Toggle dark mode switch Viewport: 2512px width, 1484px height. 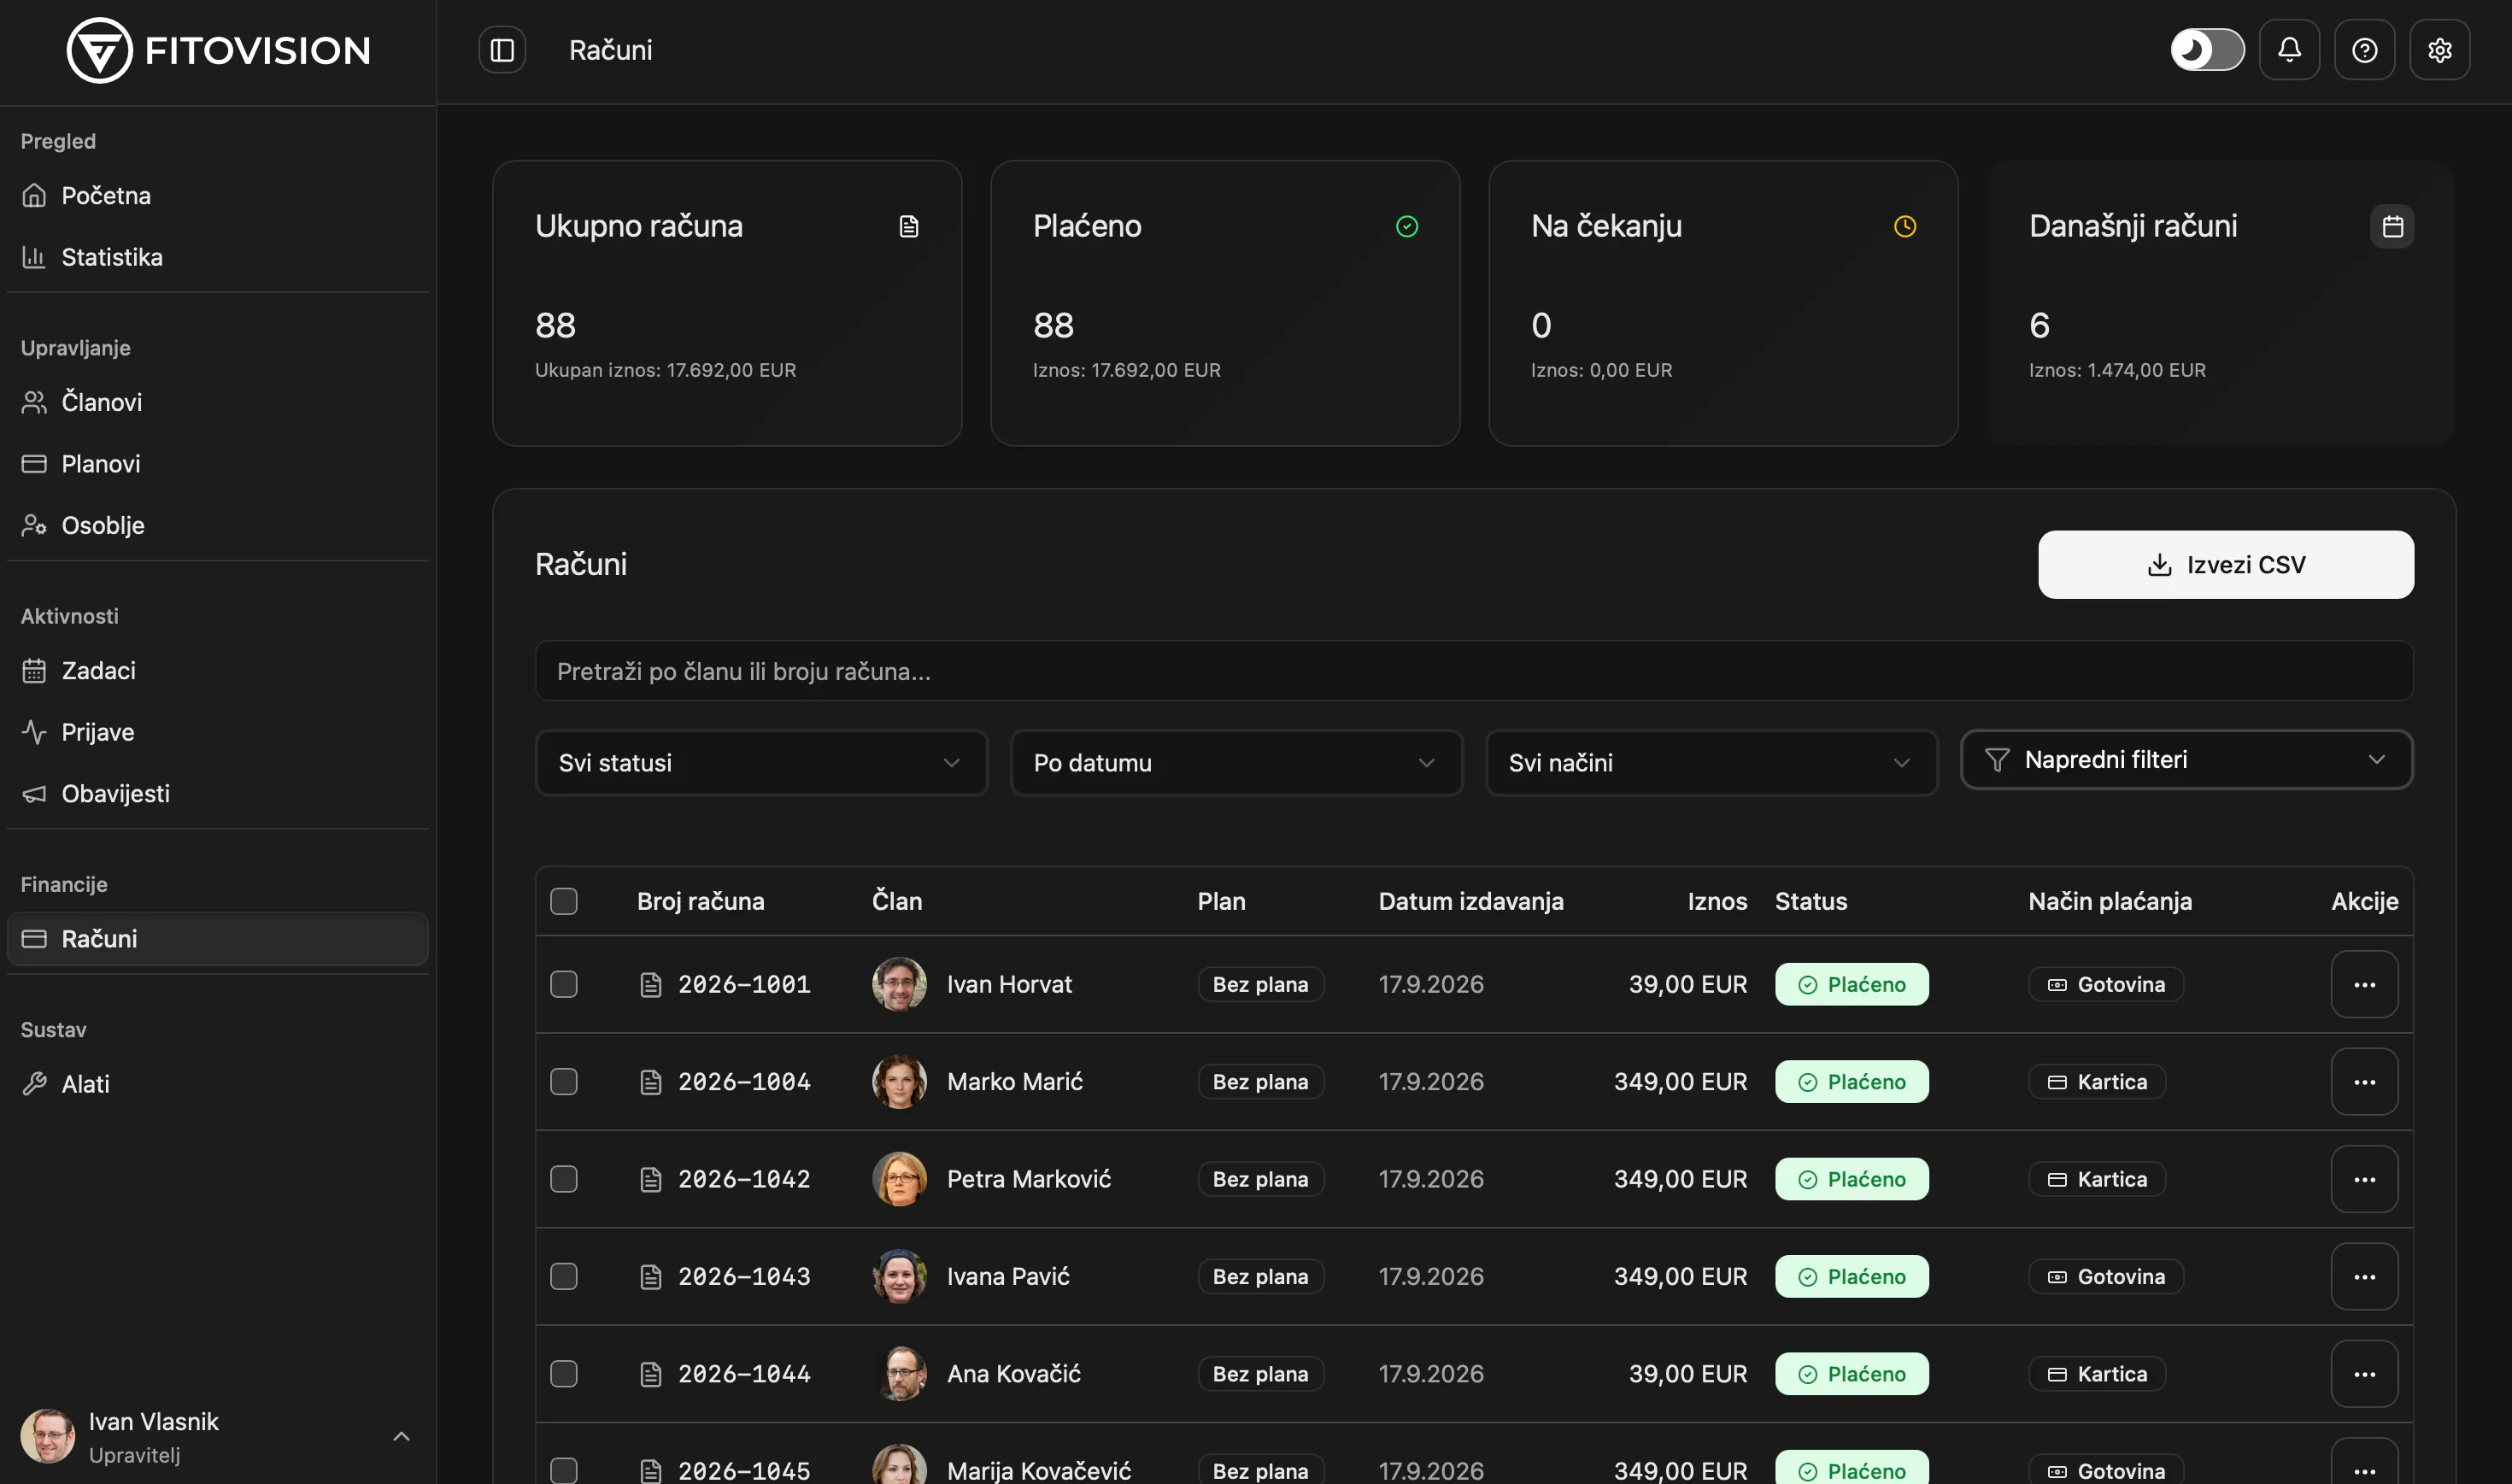(2207, 50)
